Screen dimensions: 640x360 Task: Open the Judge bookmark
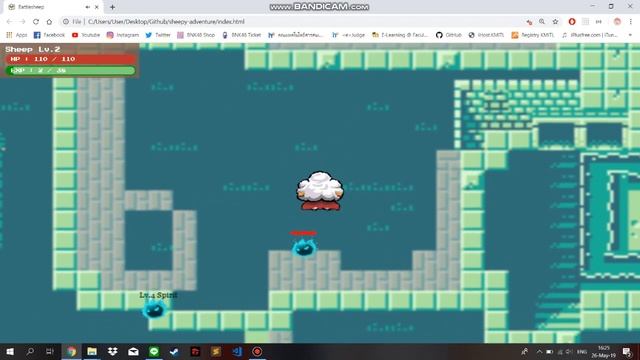(348, 35)
